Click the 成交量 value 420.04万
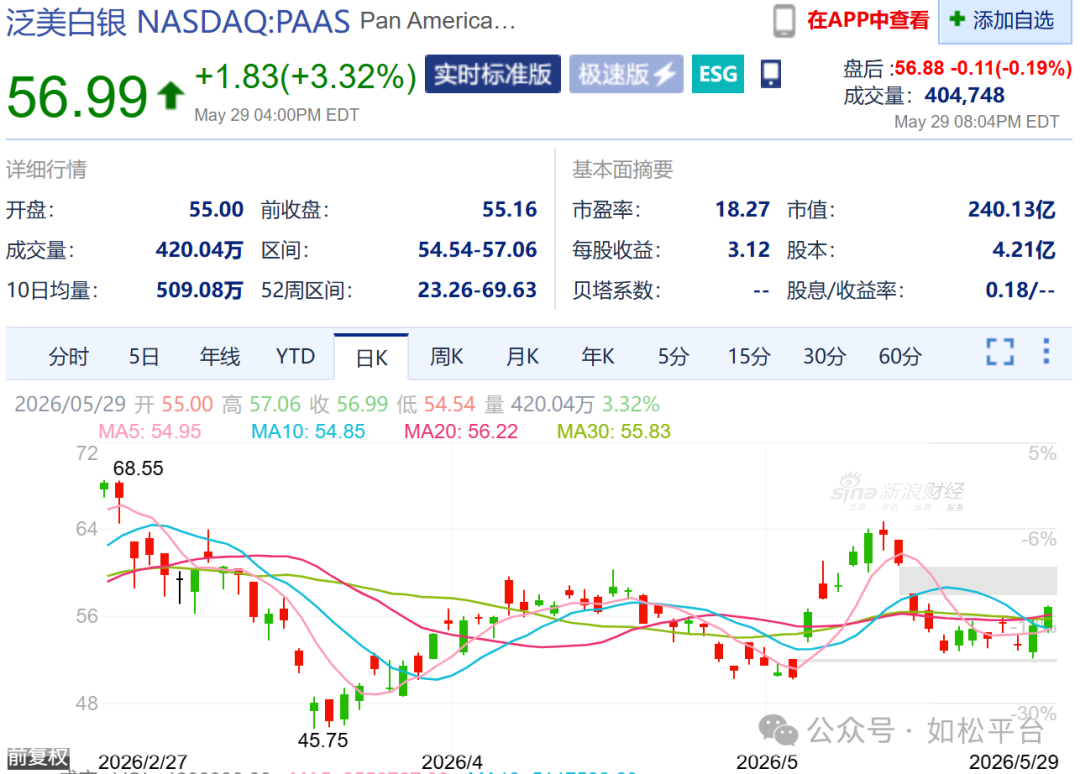Screen dimensions: 1080x774 [x=199, y=249]
